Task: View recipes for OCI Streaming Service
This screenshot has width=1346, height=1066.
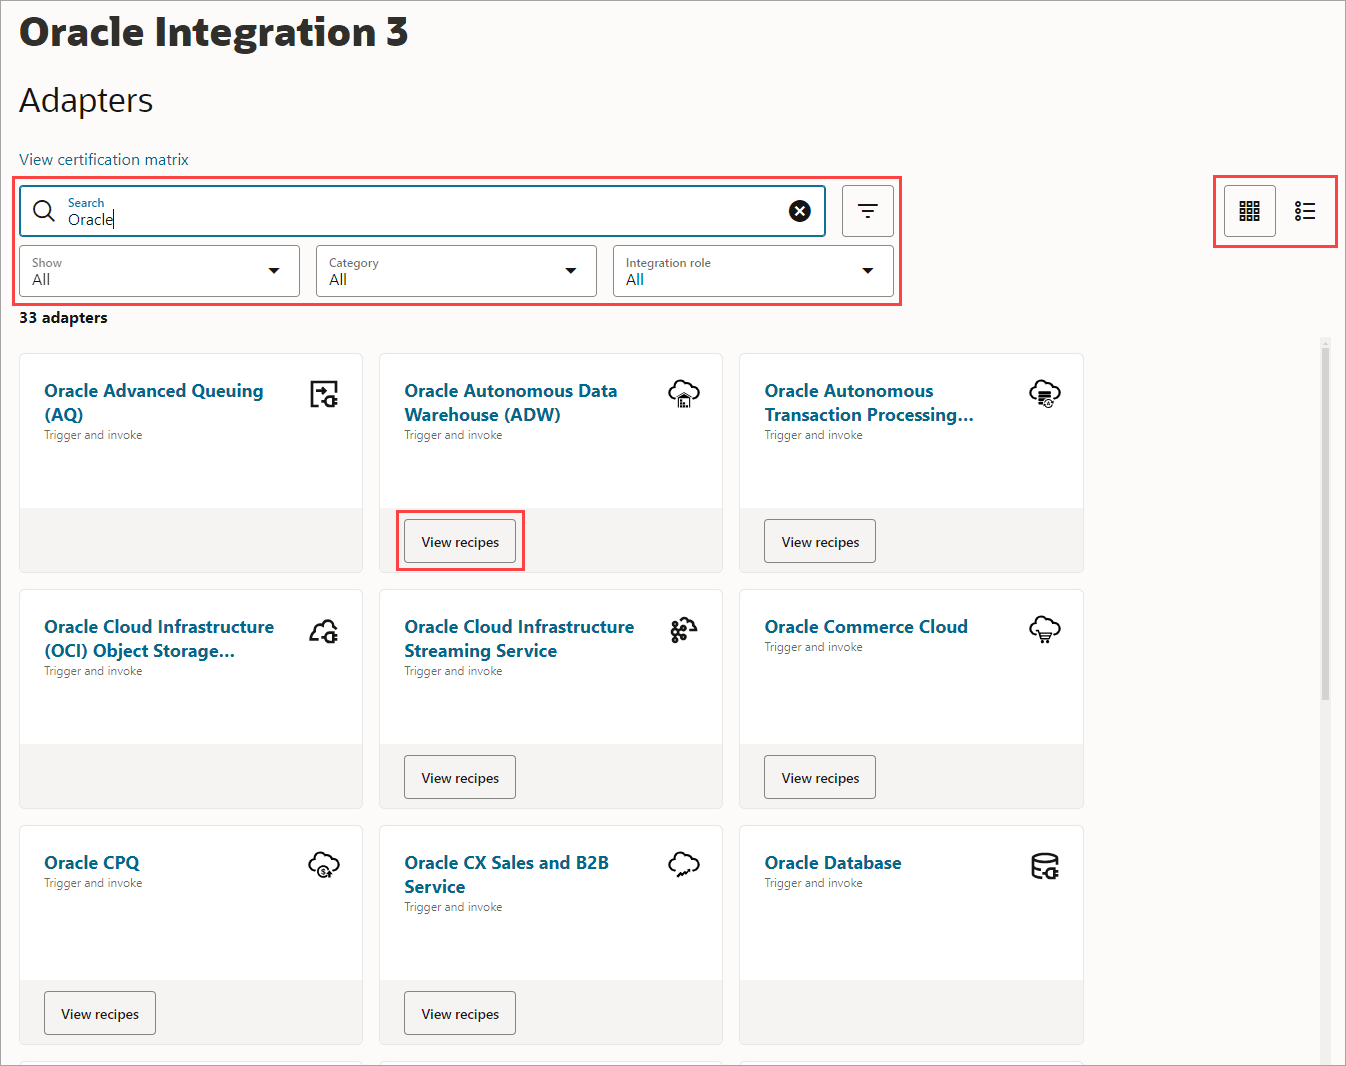Action: 460,778
